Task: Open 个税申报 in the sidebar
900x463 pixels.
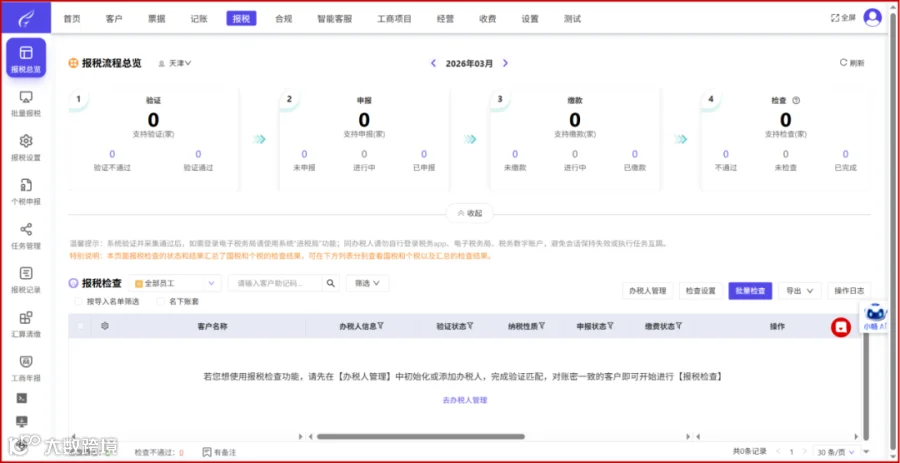Action: (x=26, y=192)
